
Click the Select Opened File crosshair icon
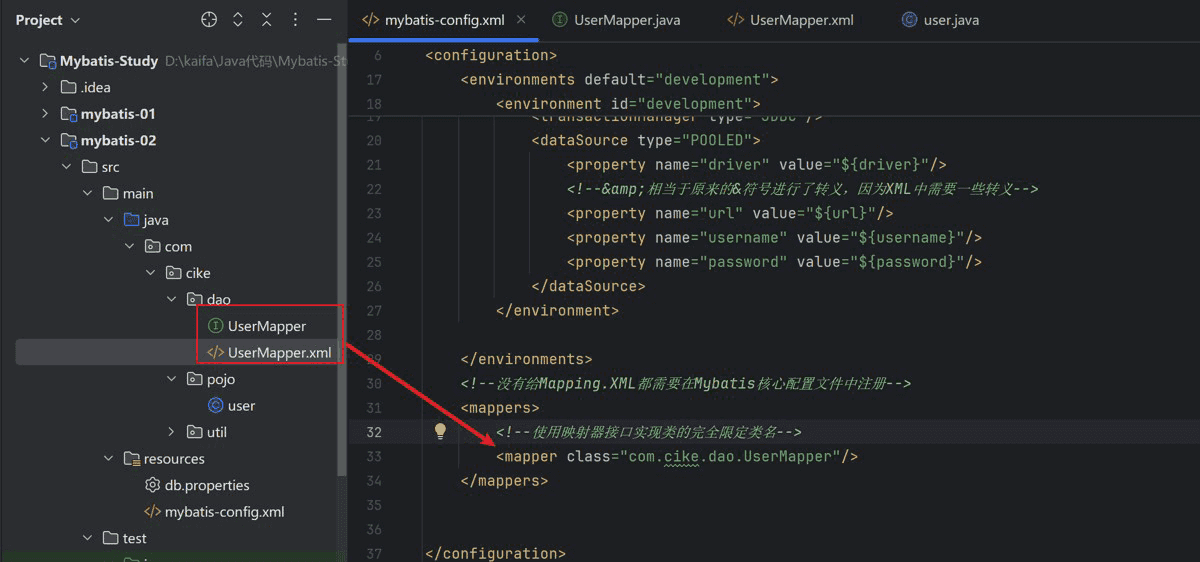[209, 20]
